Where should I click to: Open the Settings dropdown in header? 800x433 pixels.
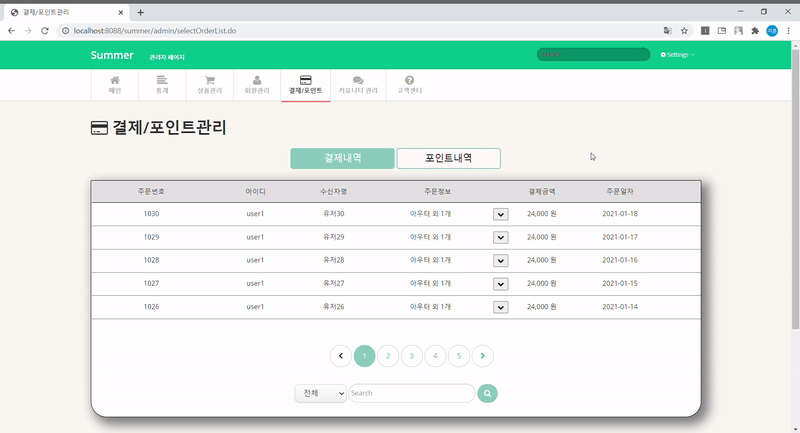click(678, 55)
